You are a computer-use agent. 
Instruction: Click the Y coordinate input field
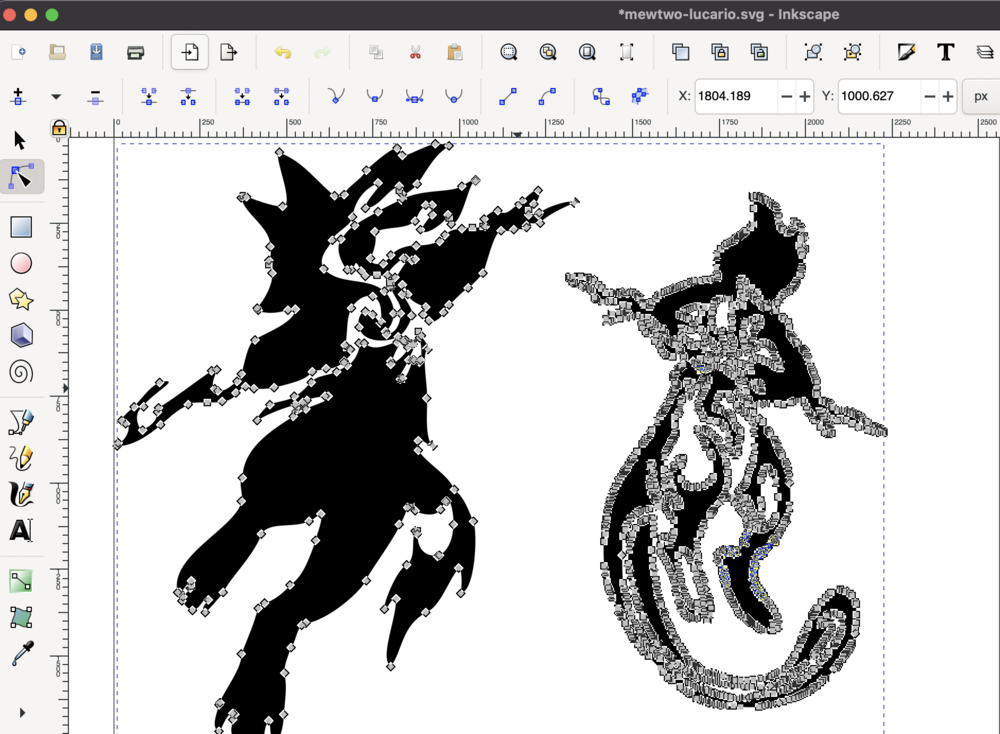click(x=879, y=96)
